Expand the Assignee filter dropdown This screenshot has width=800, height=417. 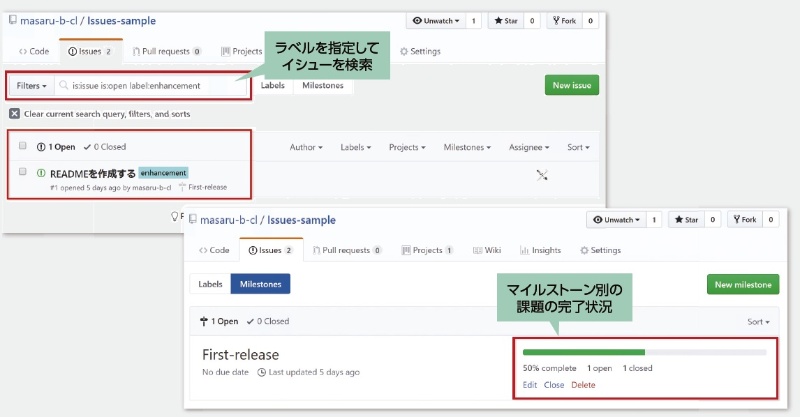529,147
